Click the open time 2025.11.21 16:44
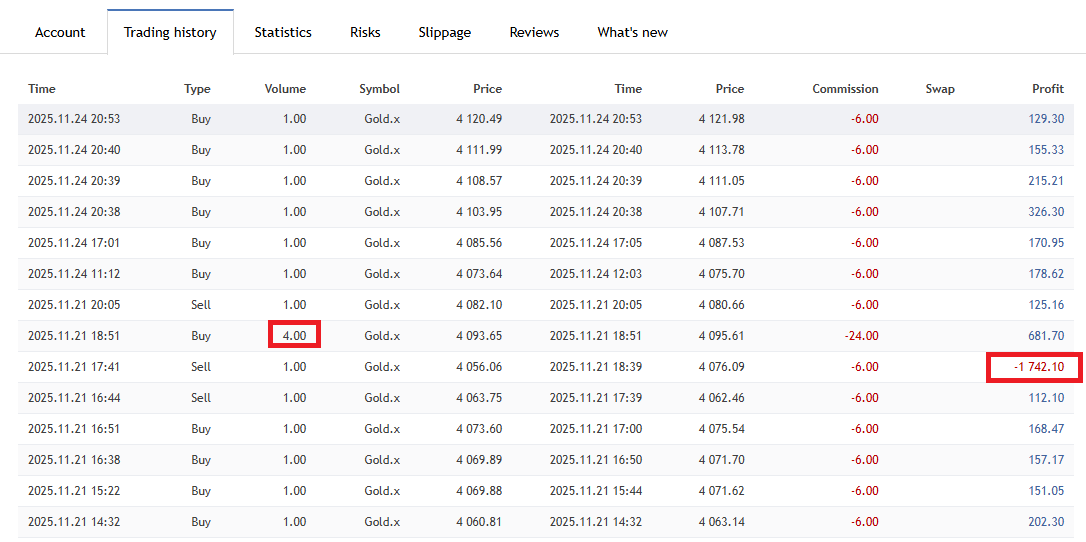1086x542 pixels. [x=74, y=398]
